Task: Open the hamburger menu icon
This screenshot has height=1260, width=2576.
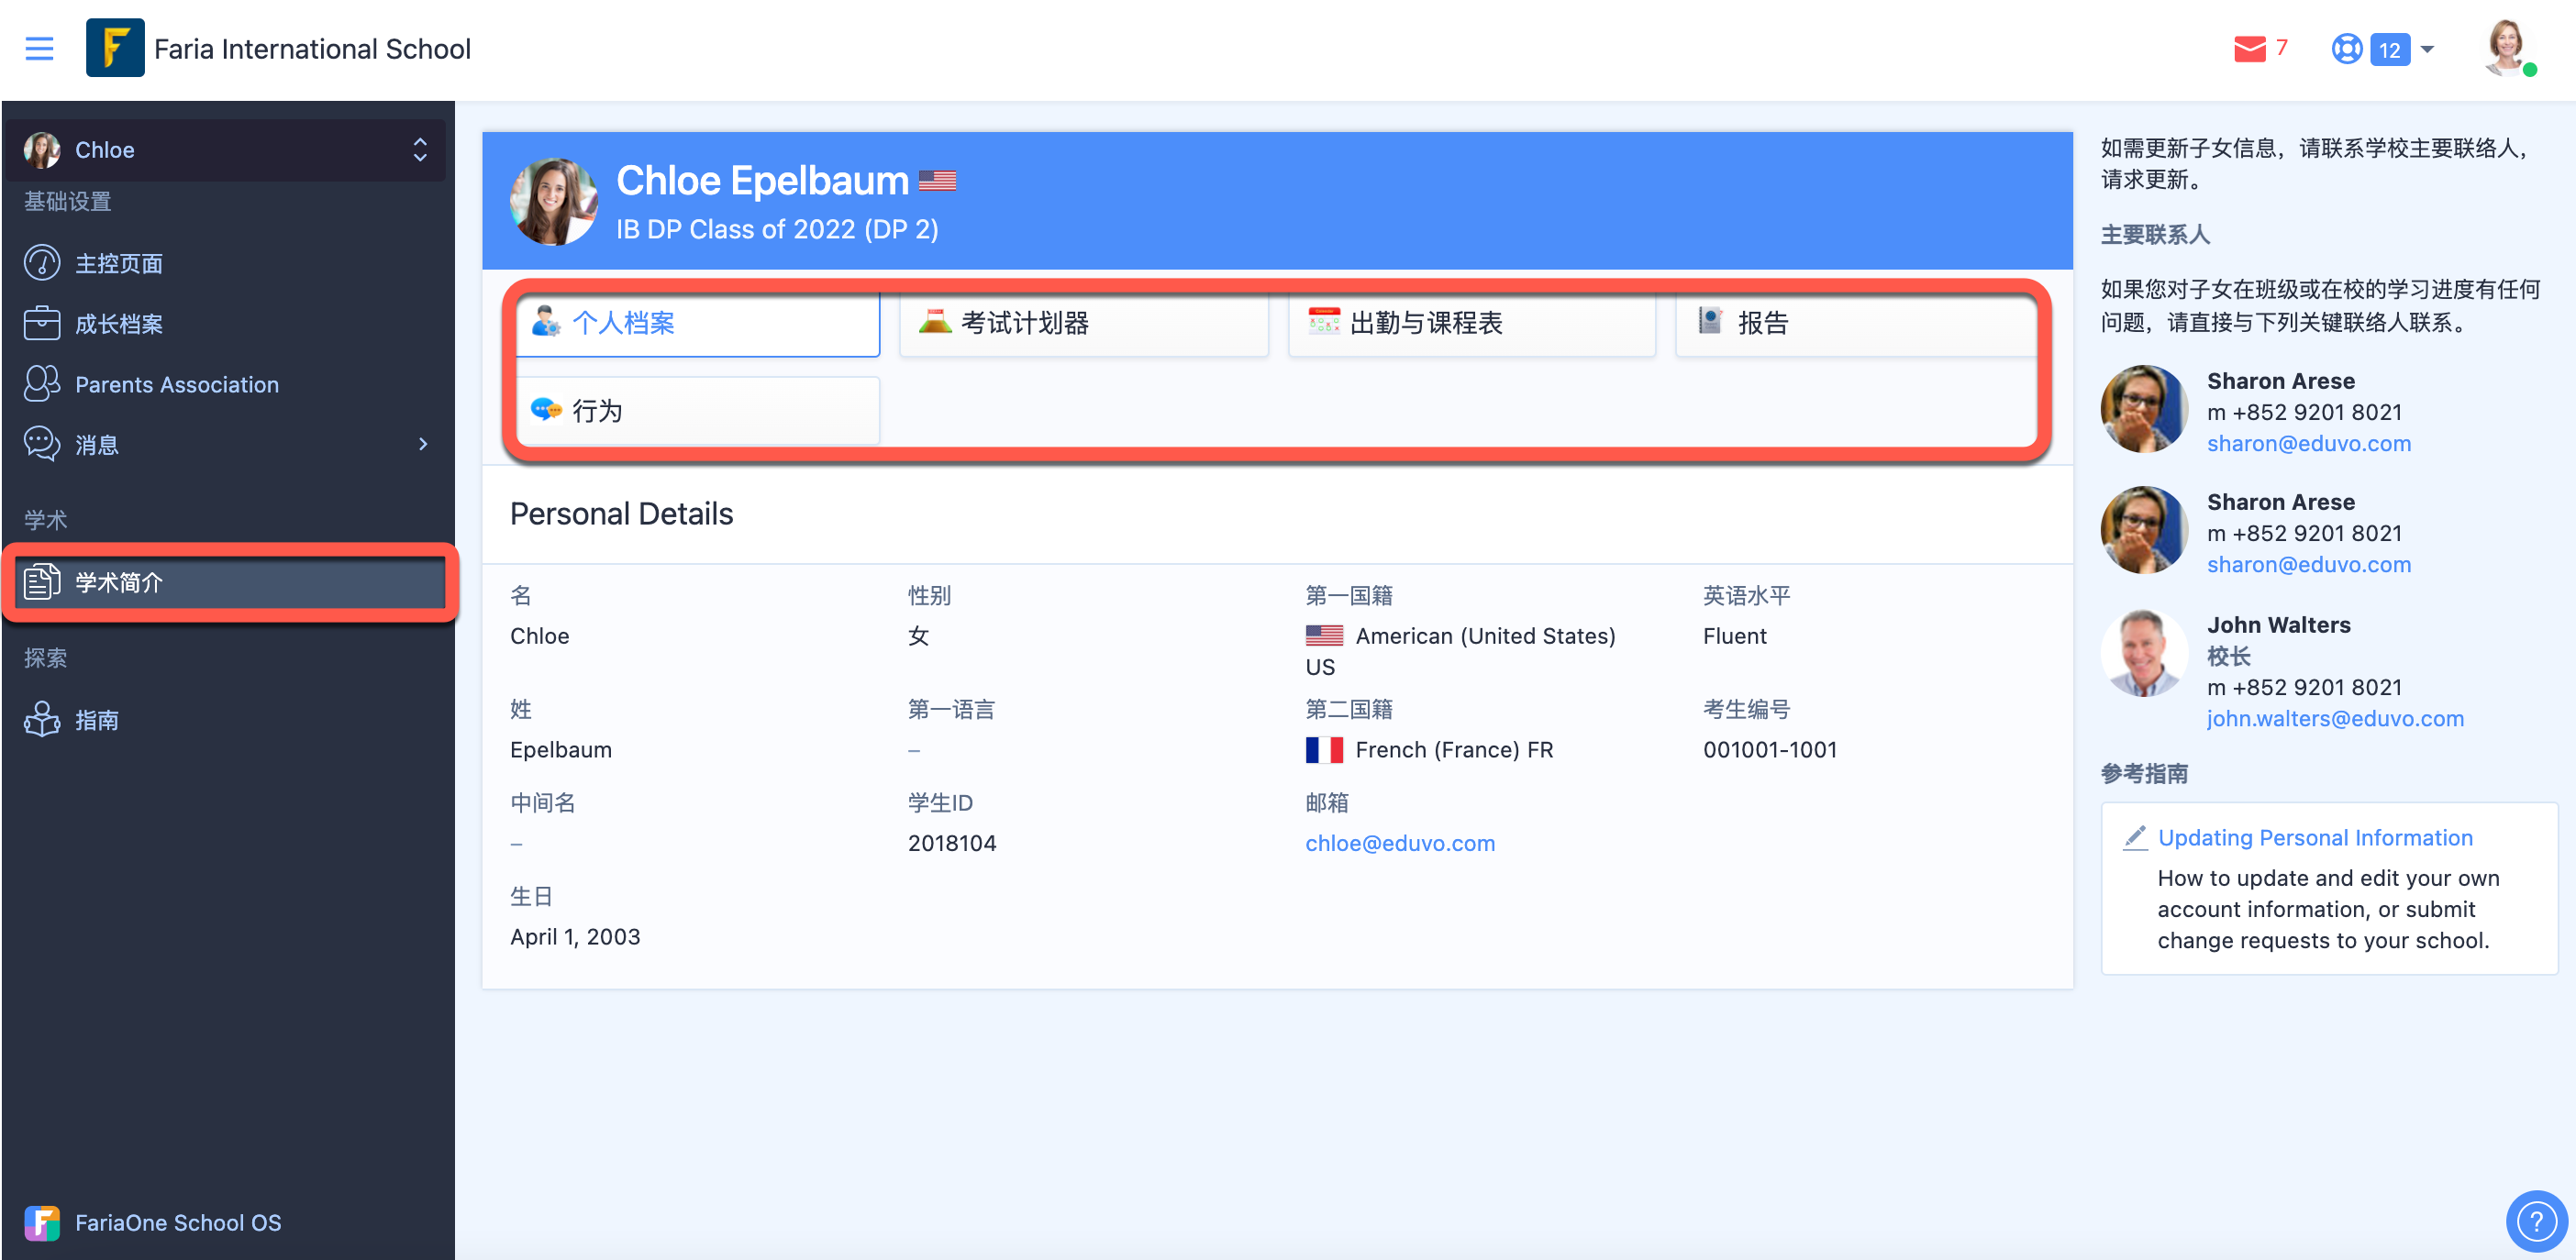Action: (39, 48)
